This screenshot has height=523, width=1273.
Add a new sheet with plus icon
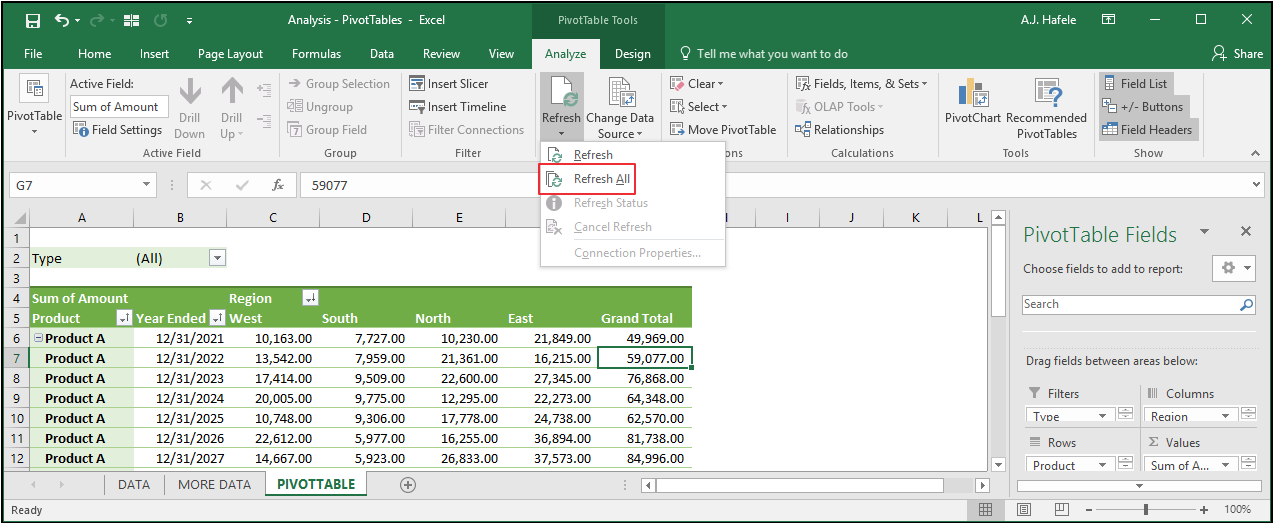[x=407, y=484]
